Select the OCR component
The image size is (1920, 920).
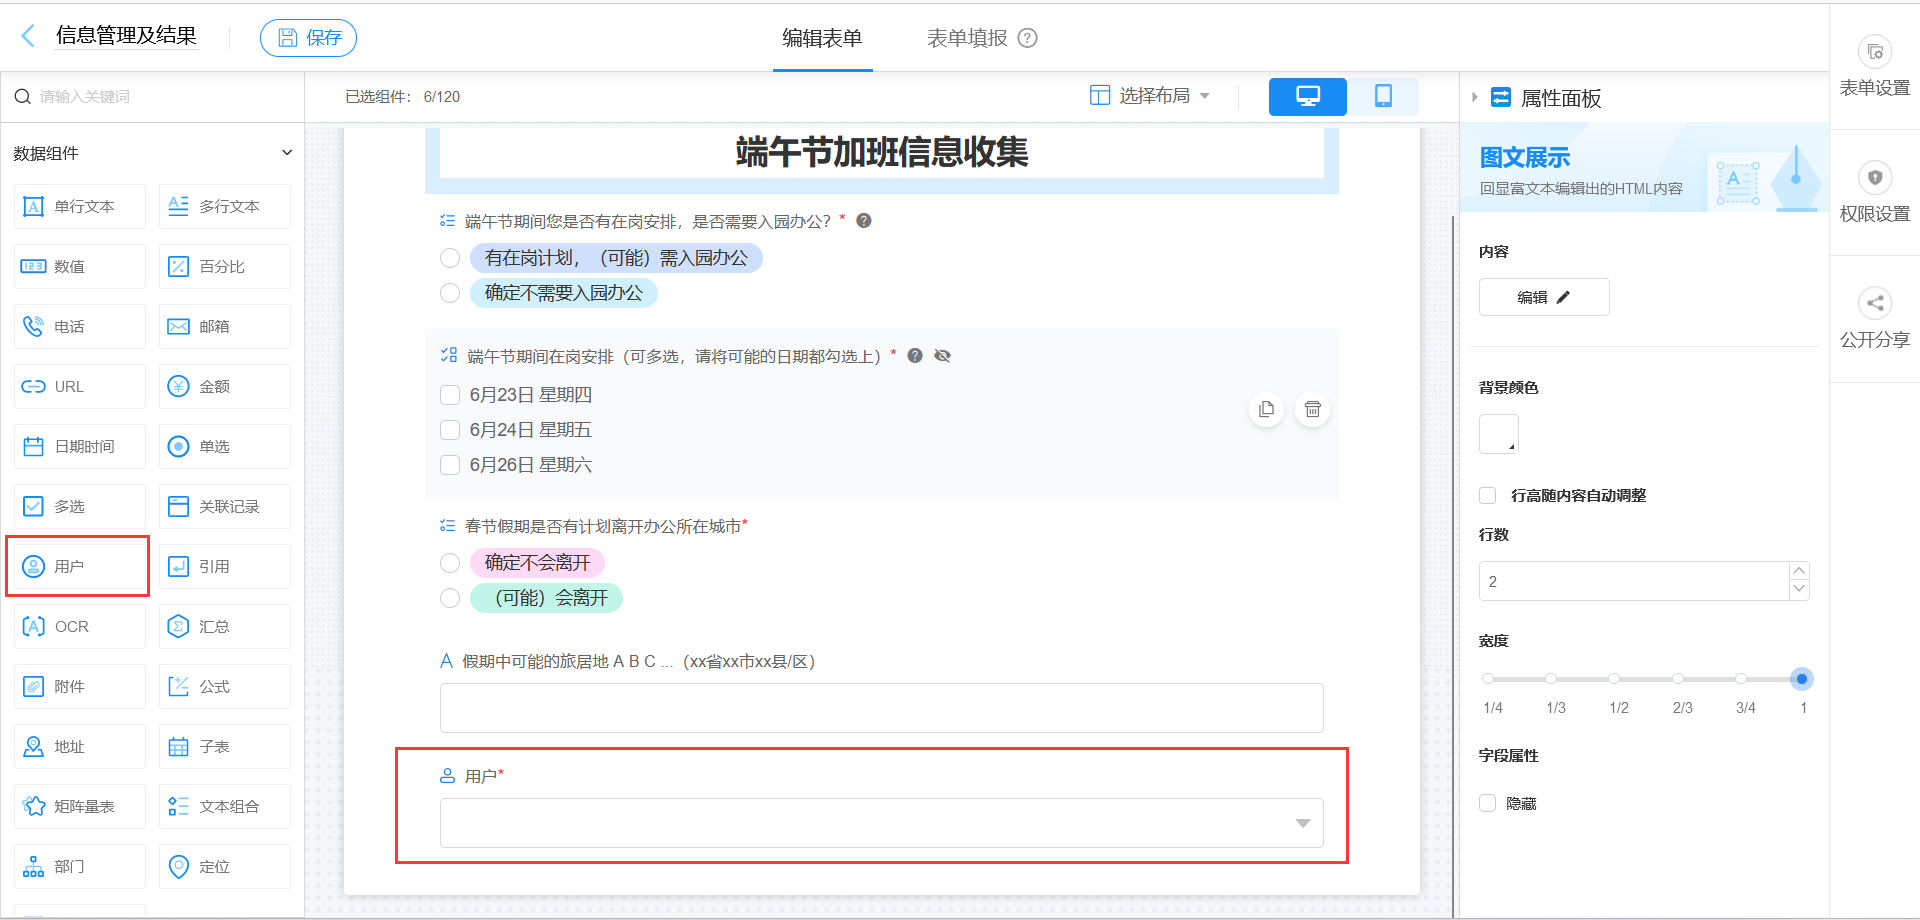click(79, 626)
